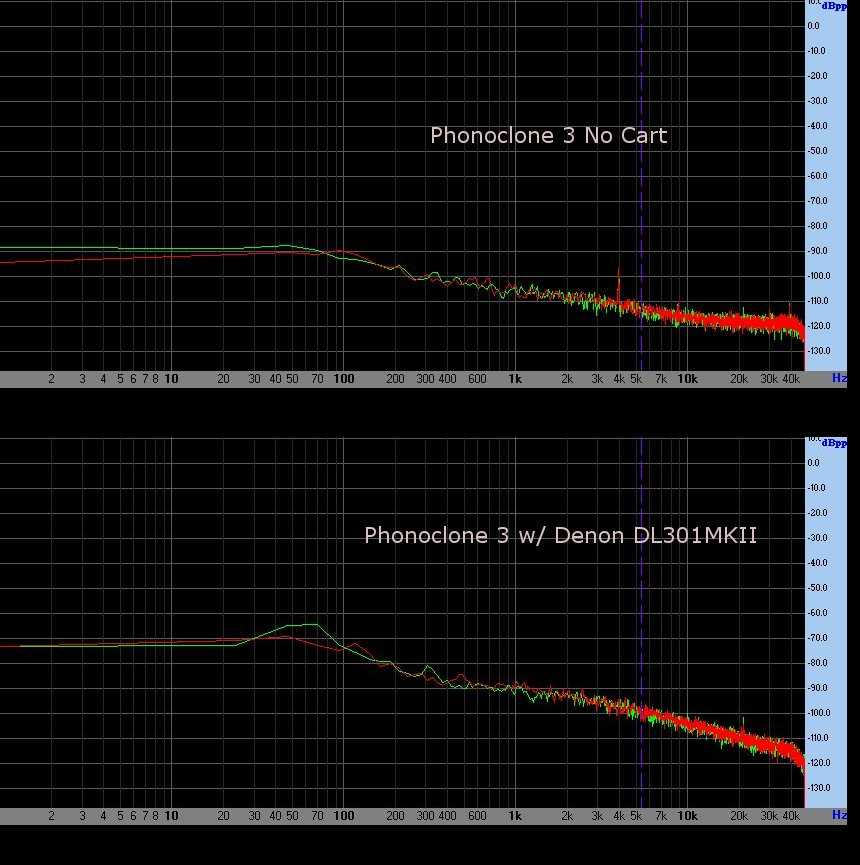Click the '10k' frequency label under Denon DL301MKII plot
860x865 pixels.
(x=687, y=816)
